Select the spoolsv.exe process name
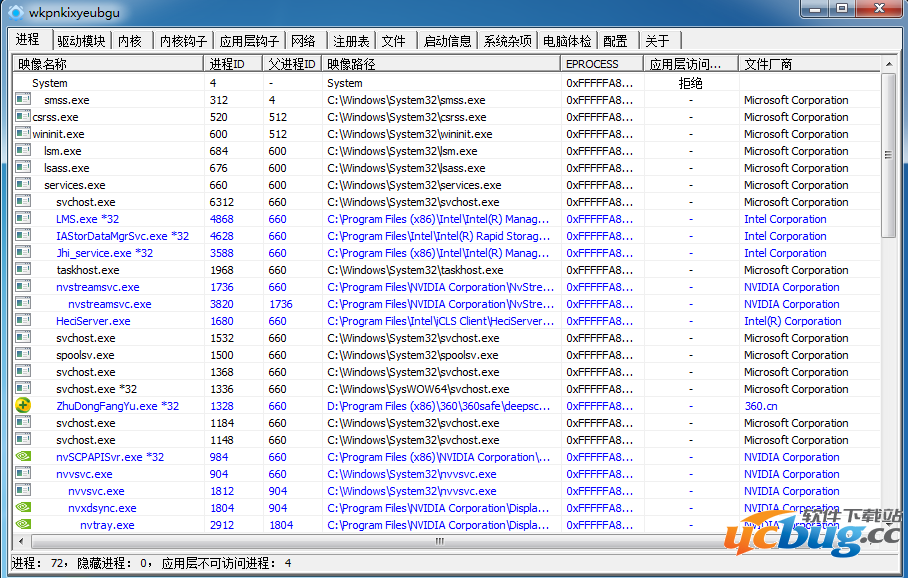908x578 pixels. 85,355
